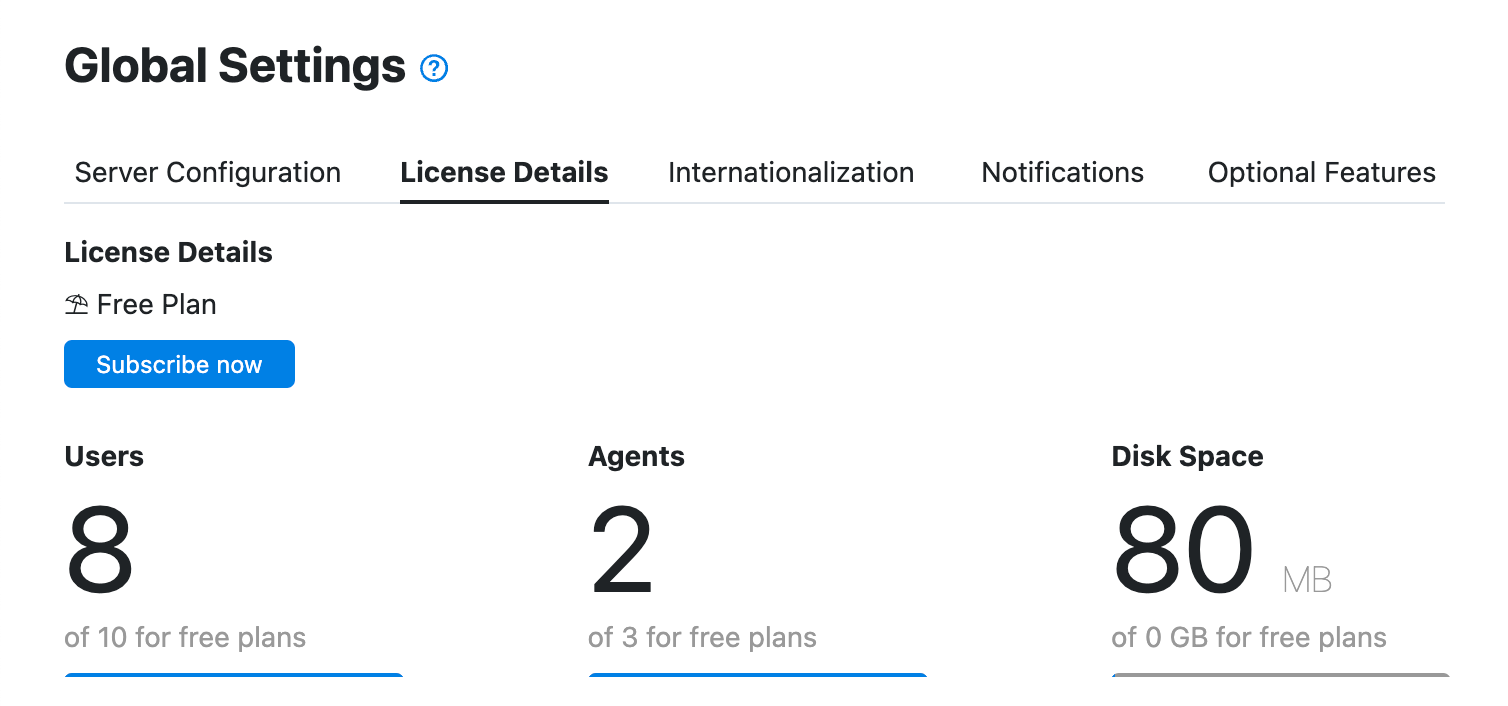Click the Global Settings page heading
The height and width of the screenshot is (706, 1508).
click(x=235, y=67)
